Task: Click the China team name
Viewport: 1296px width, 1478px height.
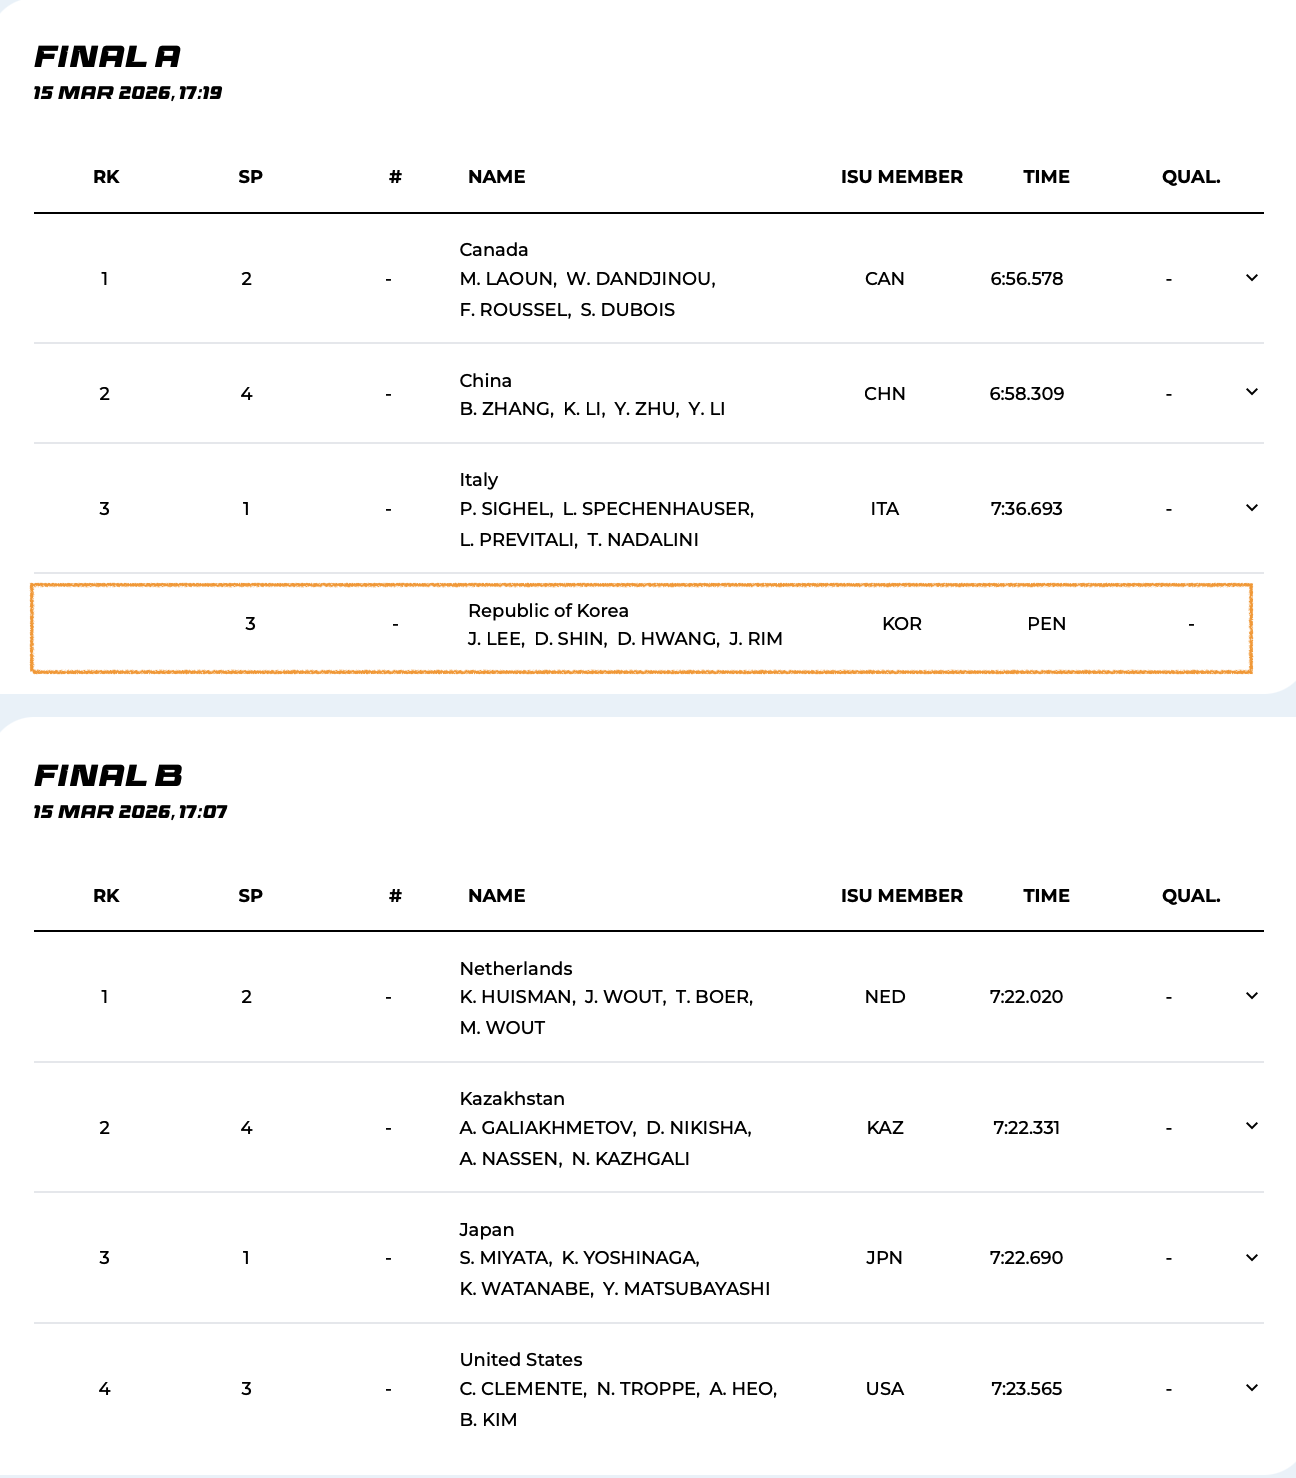Action: [x=486, y=380]
